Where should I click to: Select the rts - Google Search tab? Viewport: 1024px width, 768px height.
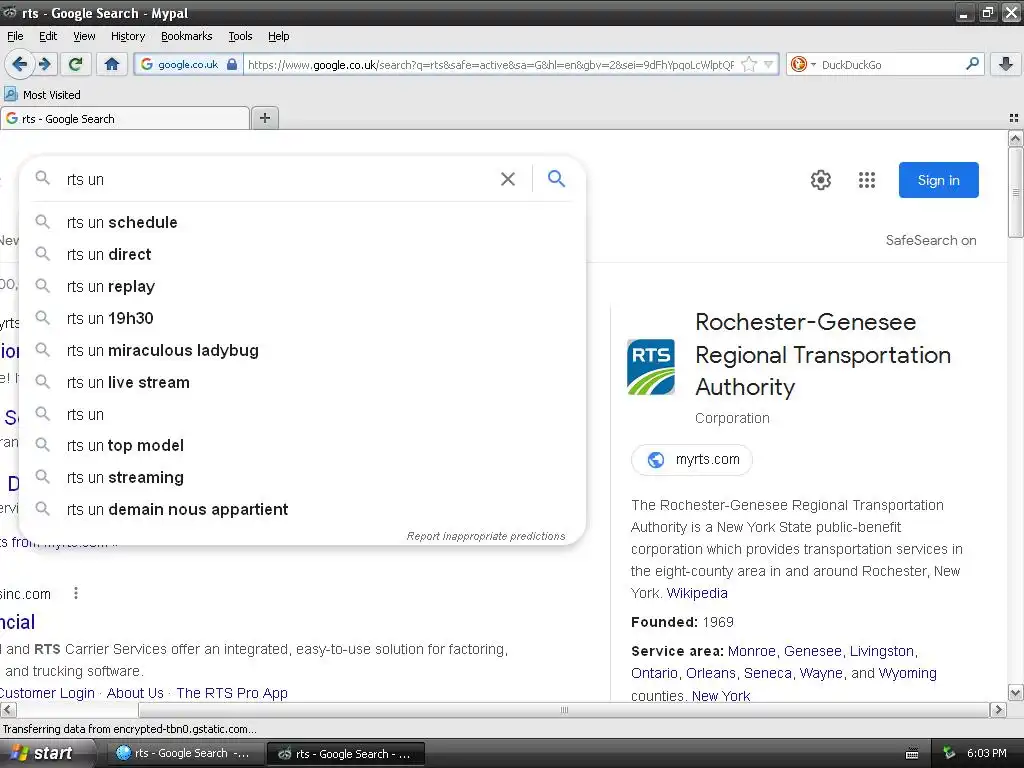(x=125, y=118)
